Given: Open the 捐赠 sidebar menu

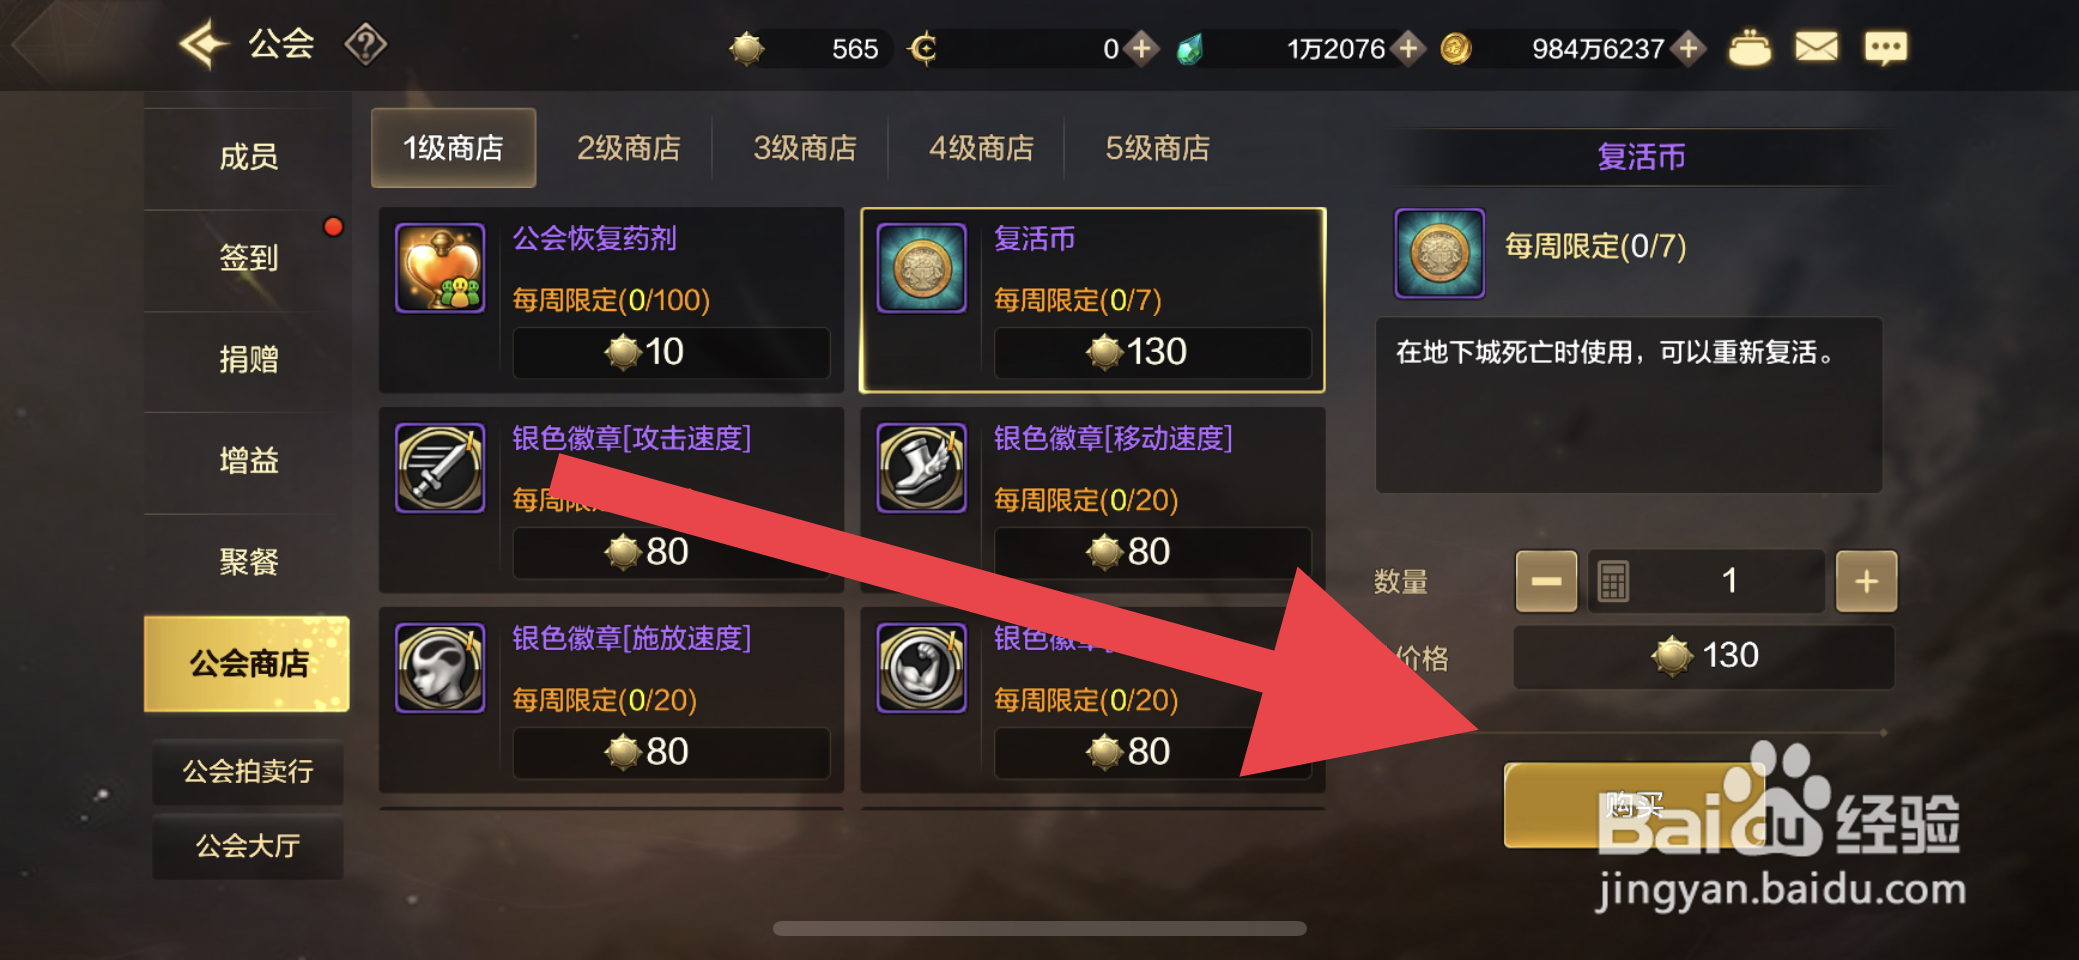Looking at the screenshot, I should pos(248,360).
